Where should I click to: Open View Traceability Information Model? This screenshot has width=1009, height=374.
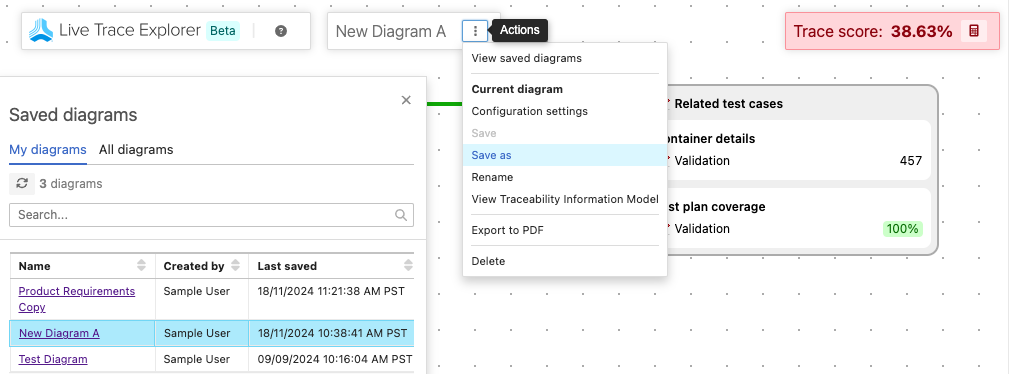click(564, 199)
